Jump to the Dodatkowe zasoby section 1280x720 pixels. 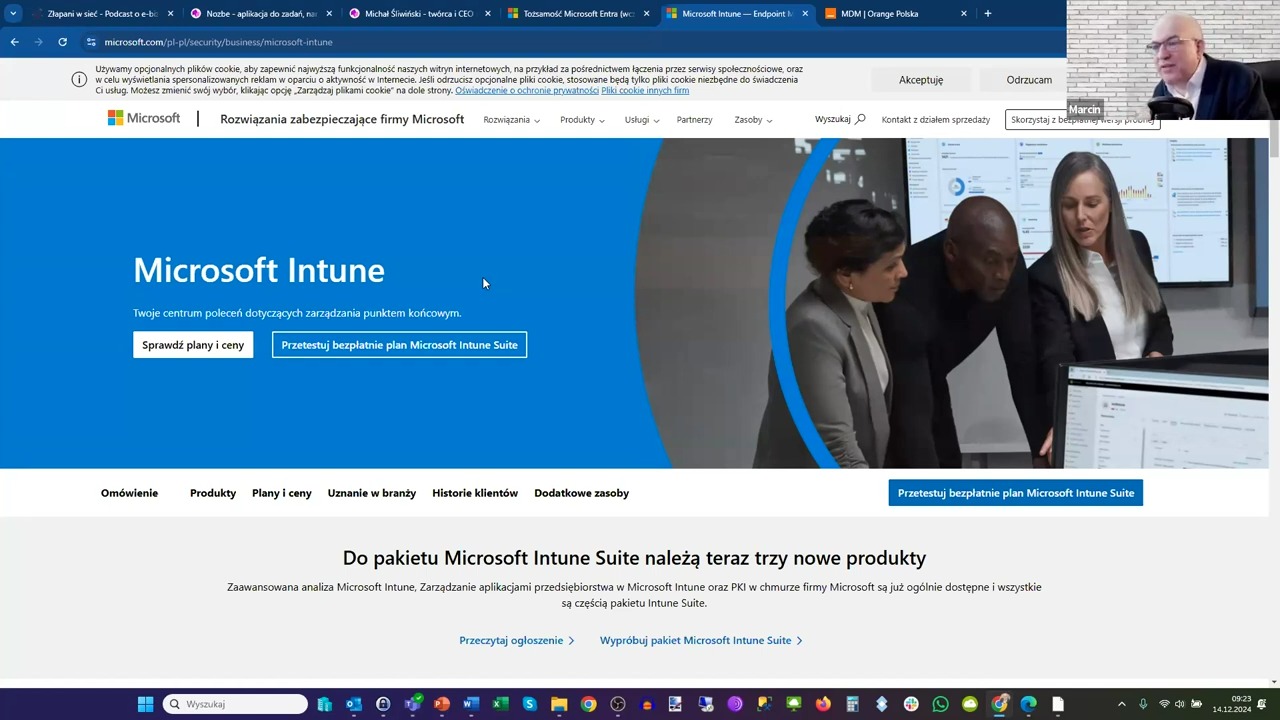point(581,493)
